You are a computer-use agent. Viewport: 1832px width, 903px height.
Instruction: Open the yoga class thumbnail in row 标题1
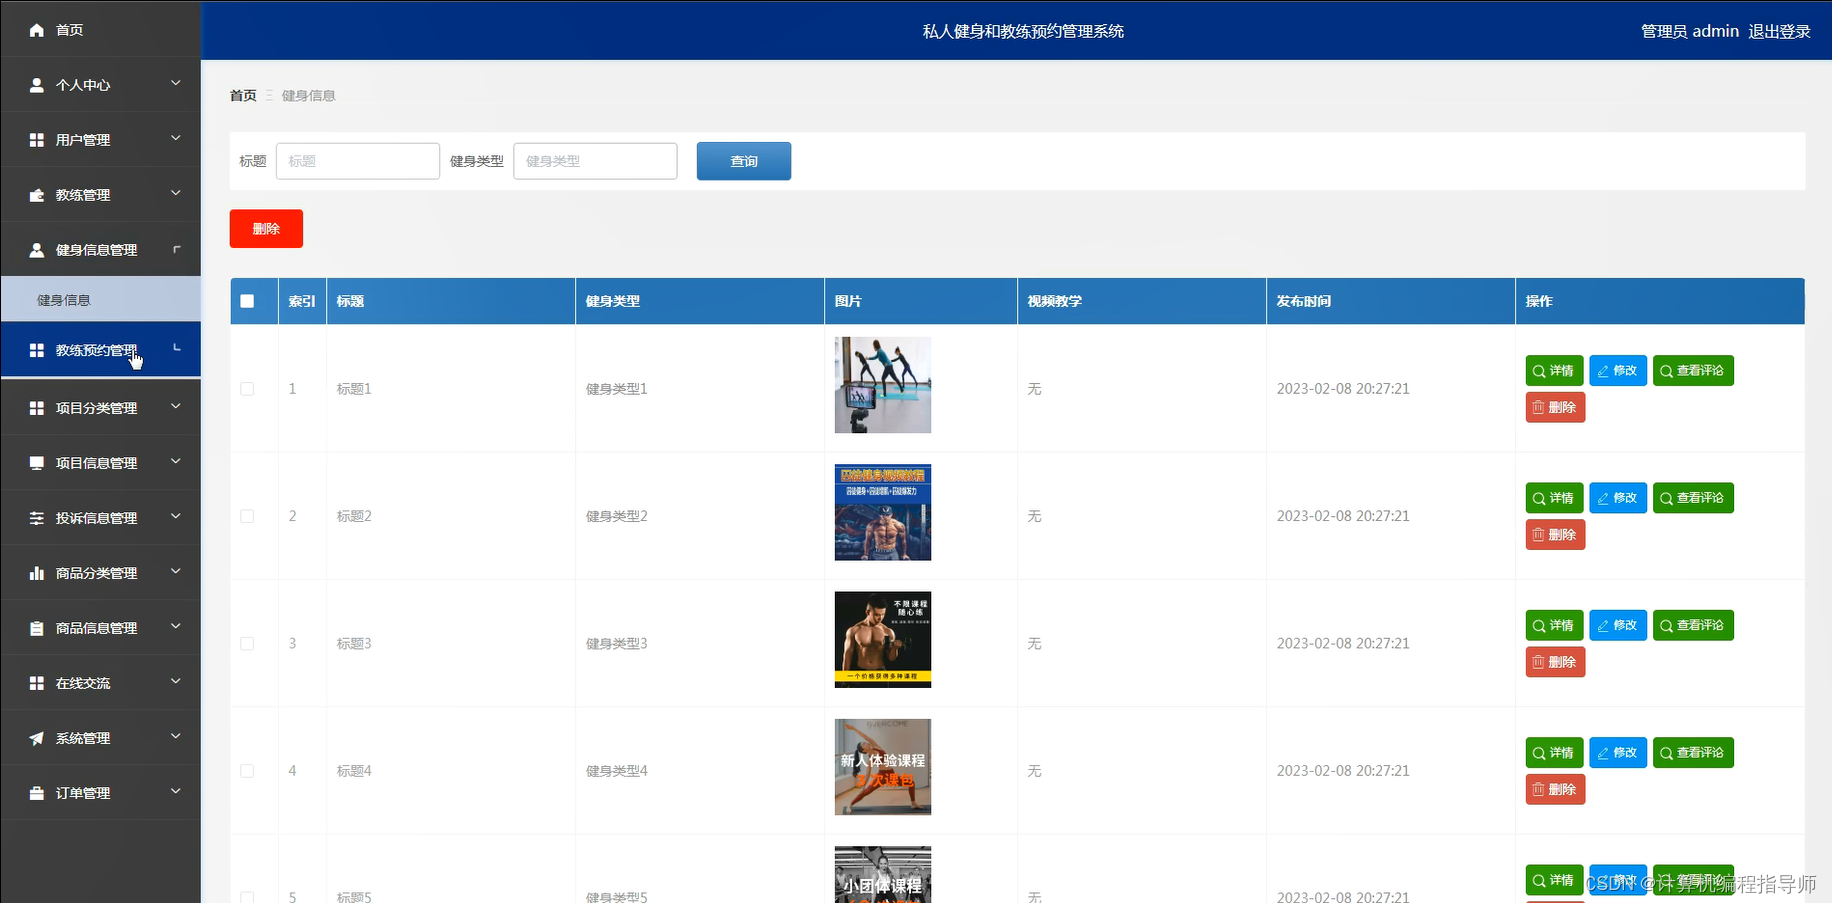(883, 385)
